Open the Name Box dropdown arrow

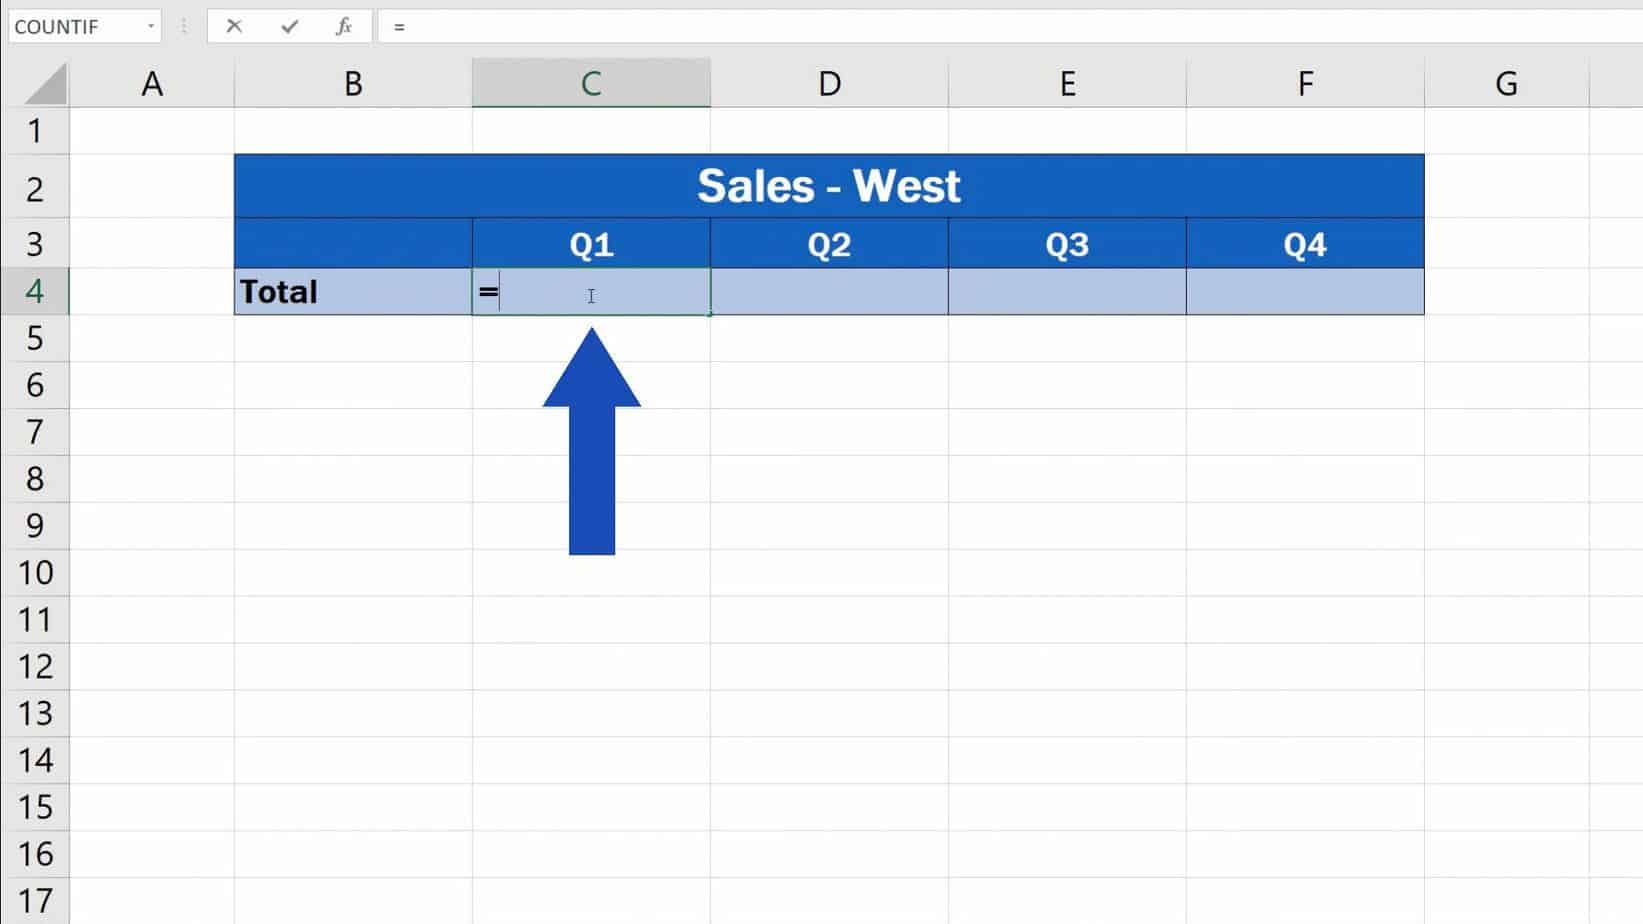pos(152,26)
